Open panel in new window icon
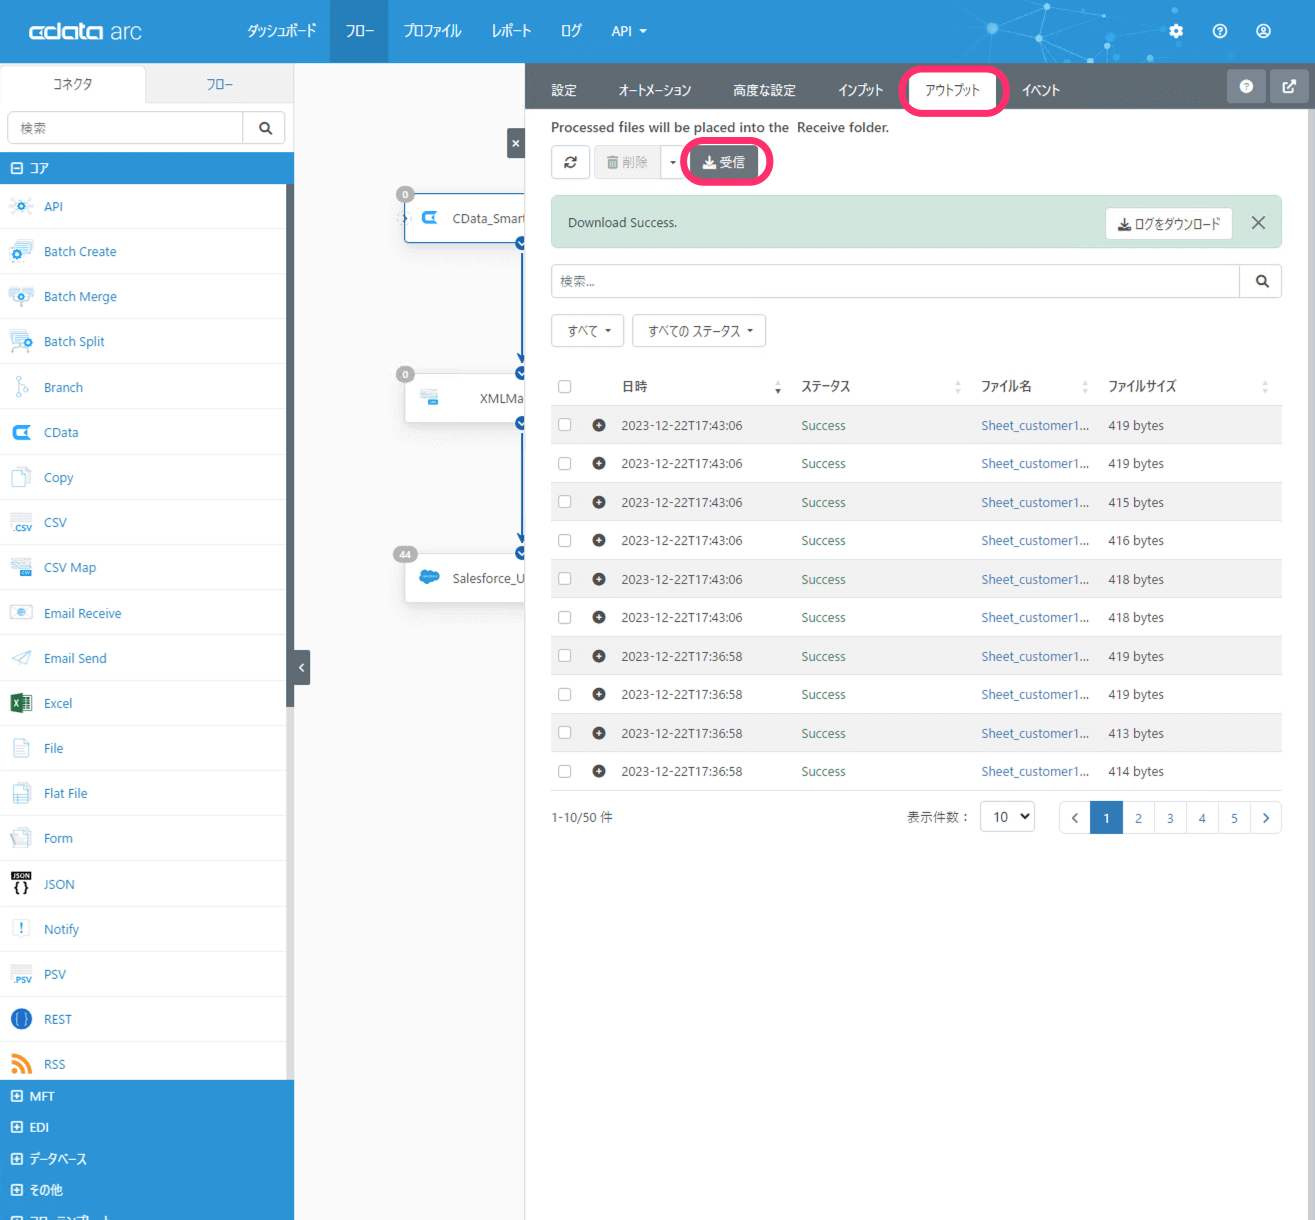Image resolution: width=1315 pixels, height=1220 pixels. [1289, 87]
